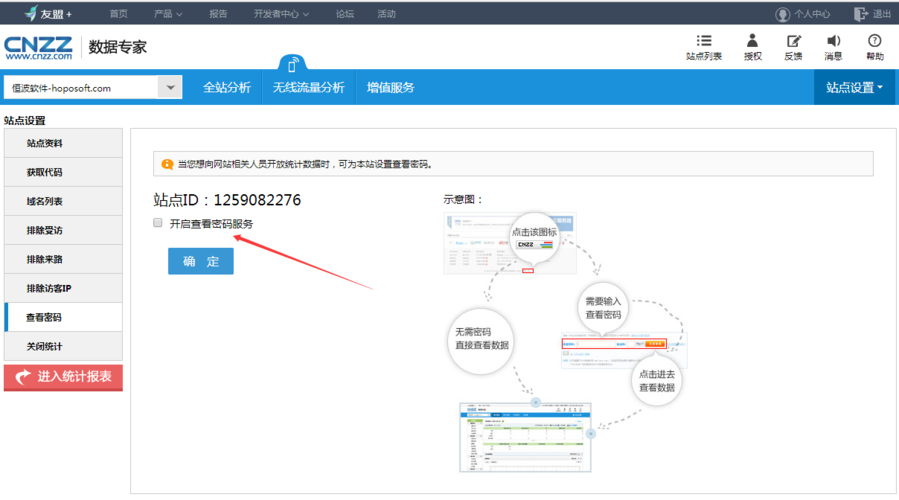Click the arrow icon in 进入统计报表 button

coord(23,377)
